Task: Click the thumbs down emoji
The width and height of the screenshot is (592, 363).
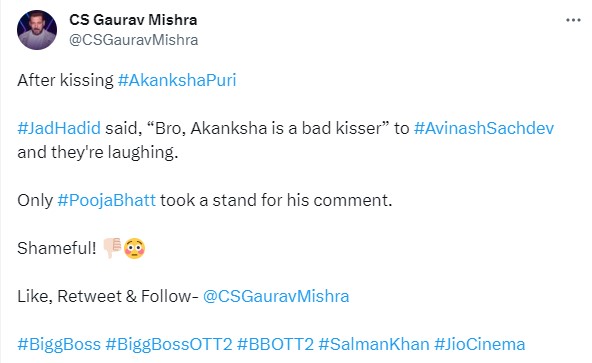Action: 112,248
